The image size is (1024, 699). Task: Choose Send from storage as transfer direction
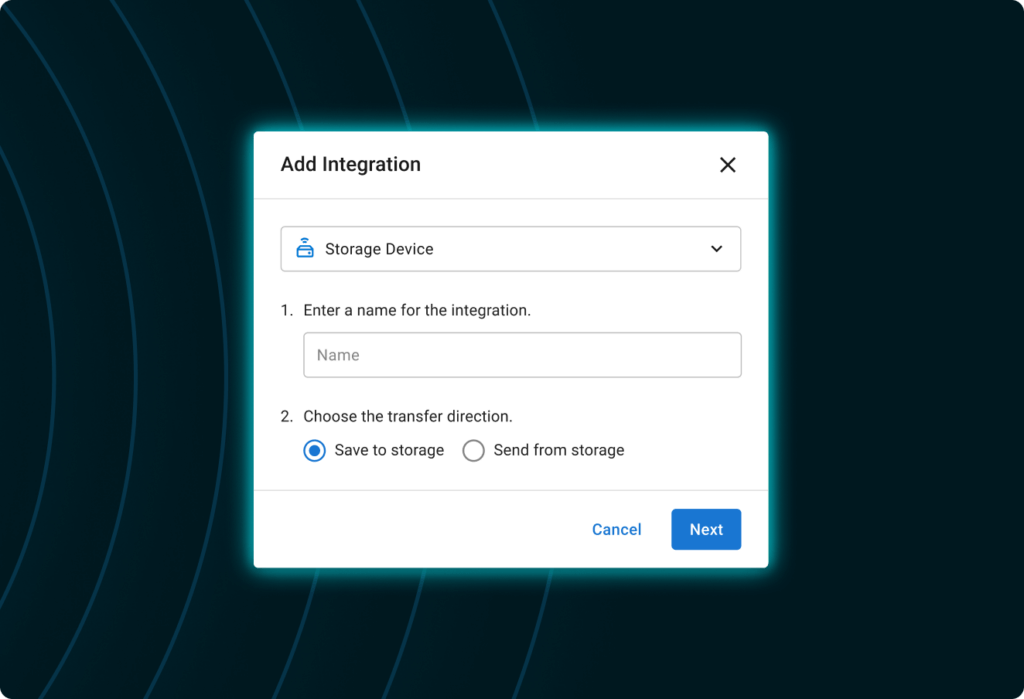click(473, 450)
